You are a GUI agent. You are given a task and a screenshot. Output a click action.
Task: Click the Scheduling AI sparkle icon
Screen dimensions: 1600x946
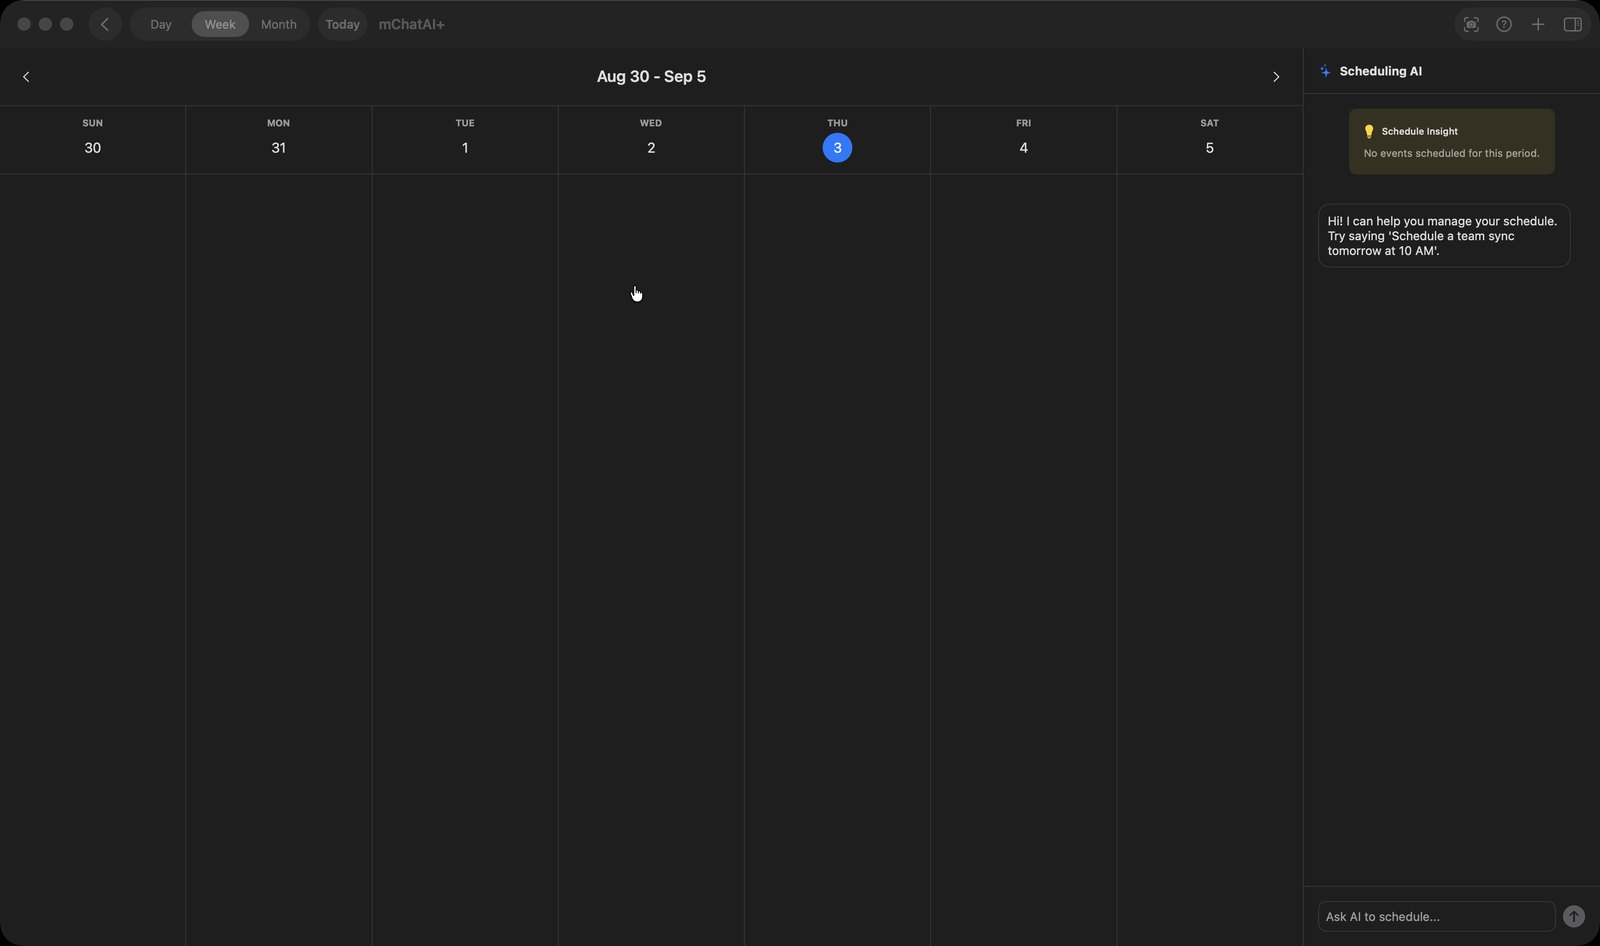click(1325, 71)
